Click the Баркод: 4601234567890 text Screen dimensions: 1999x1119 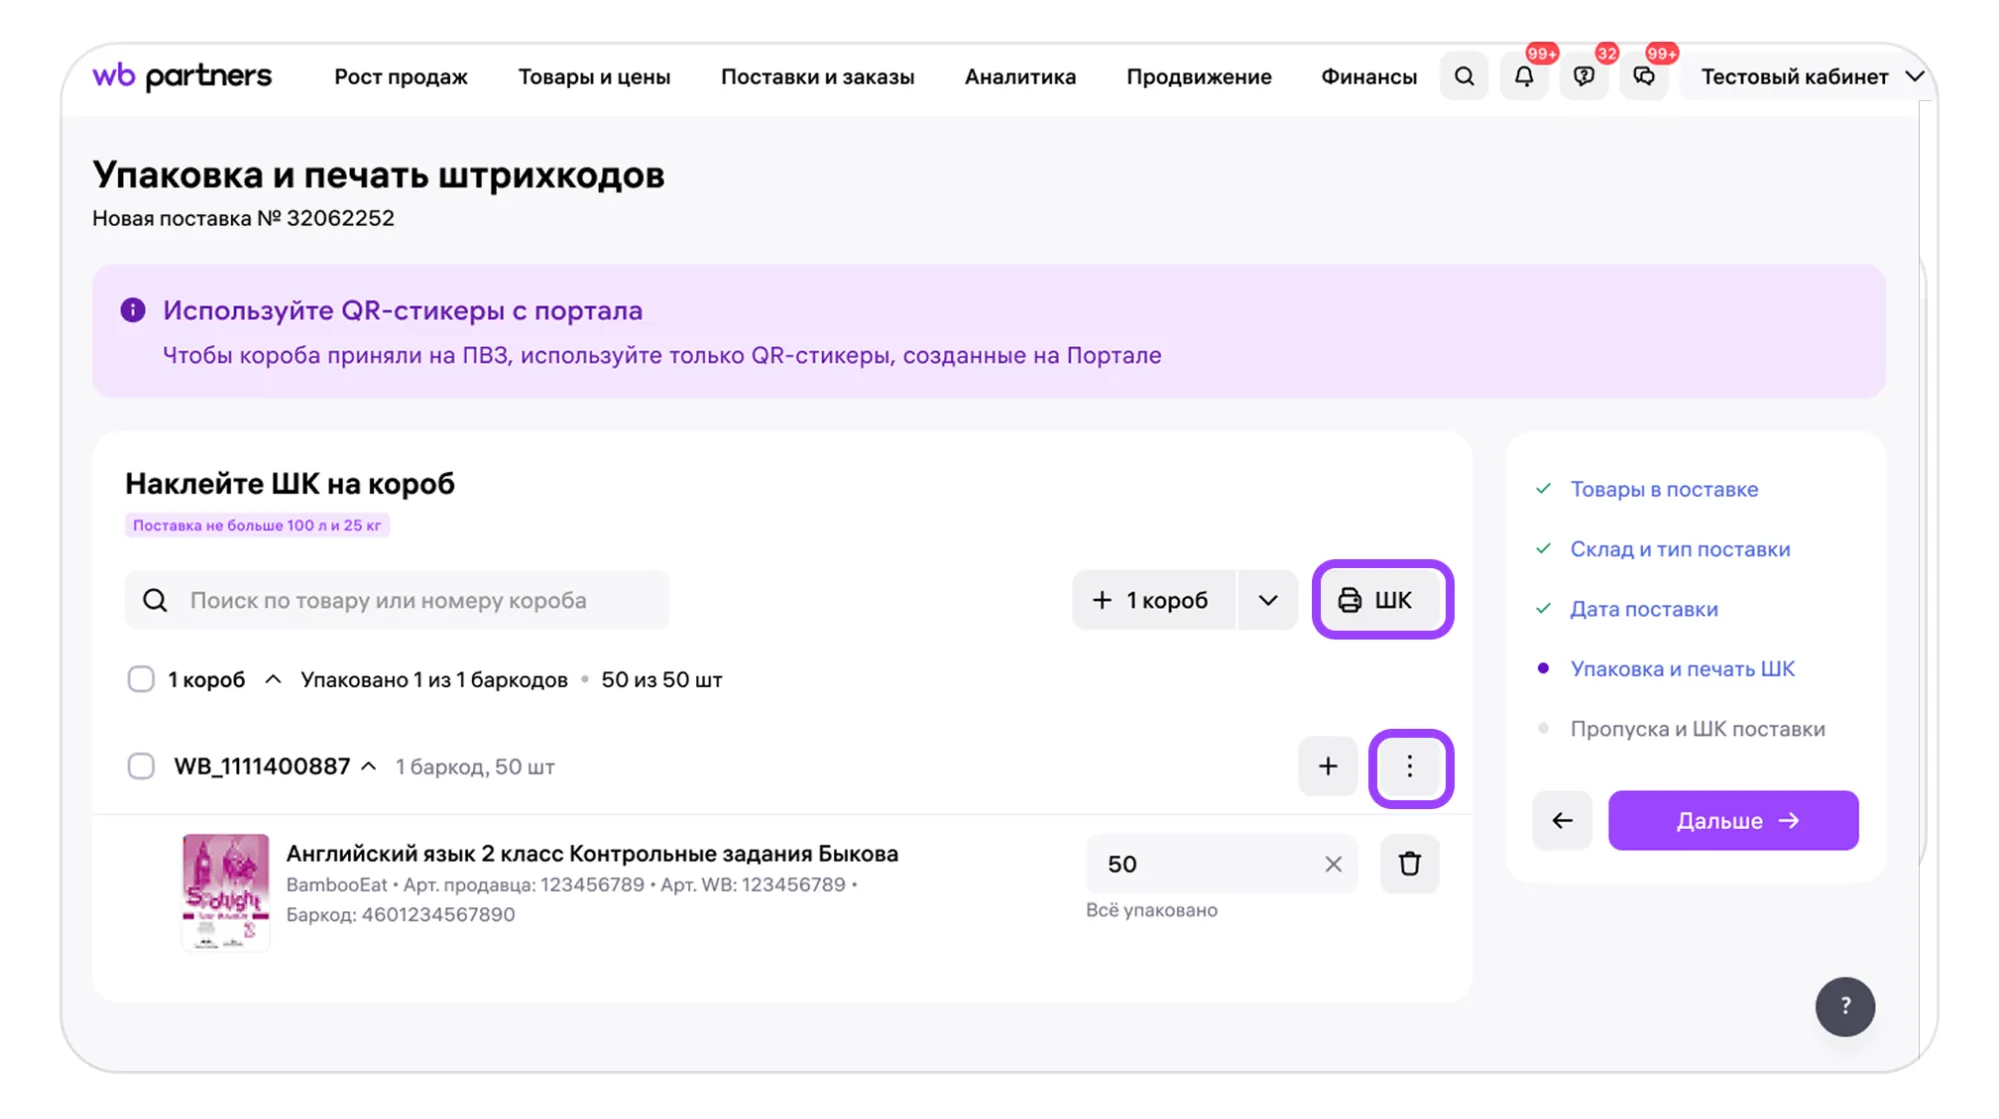click(400, 915)
